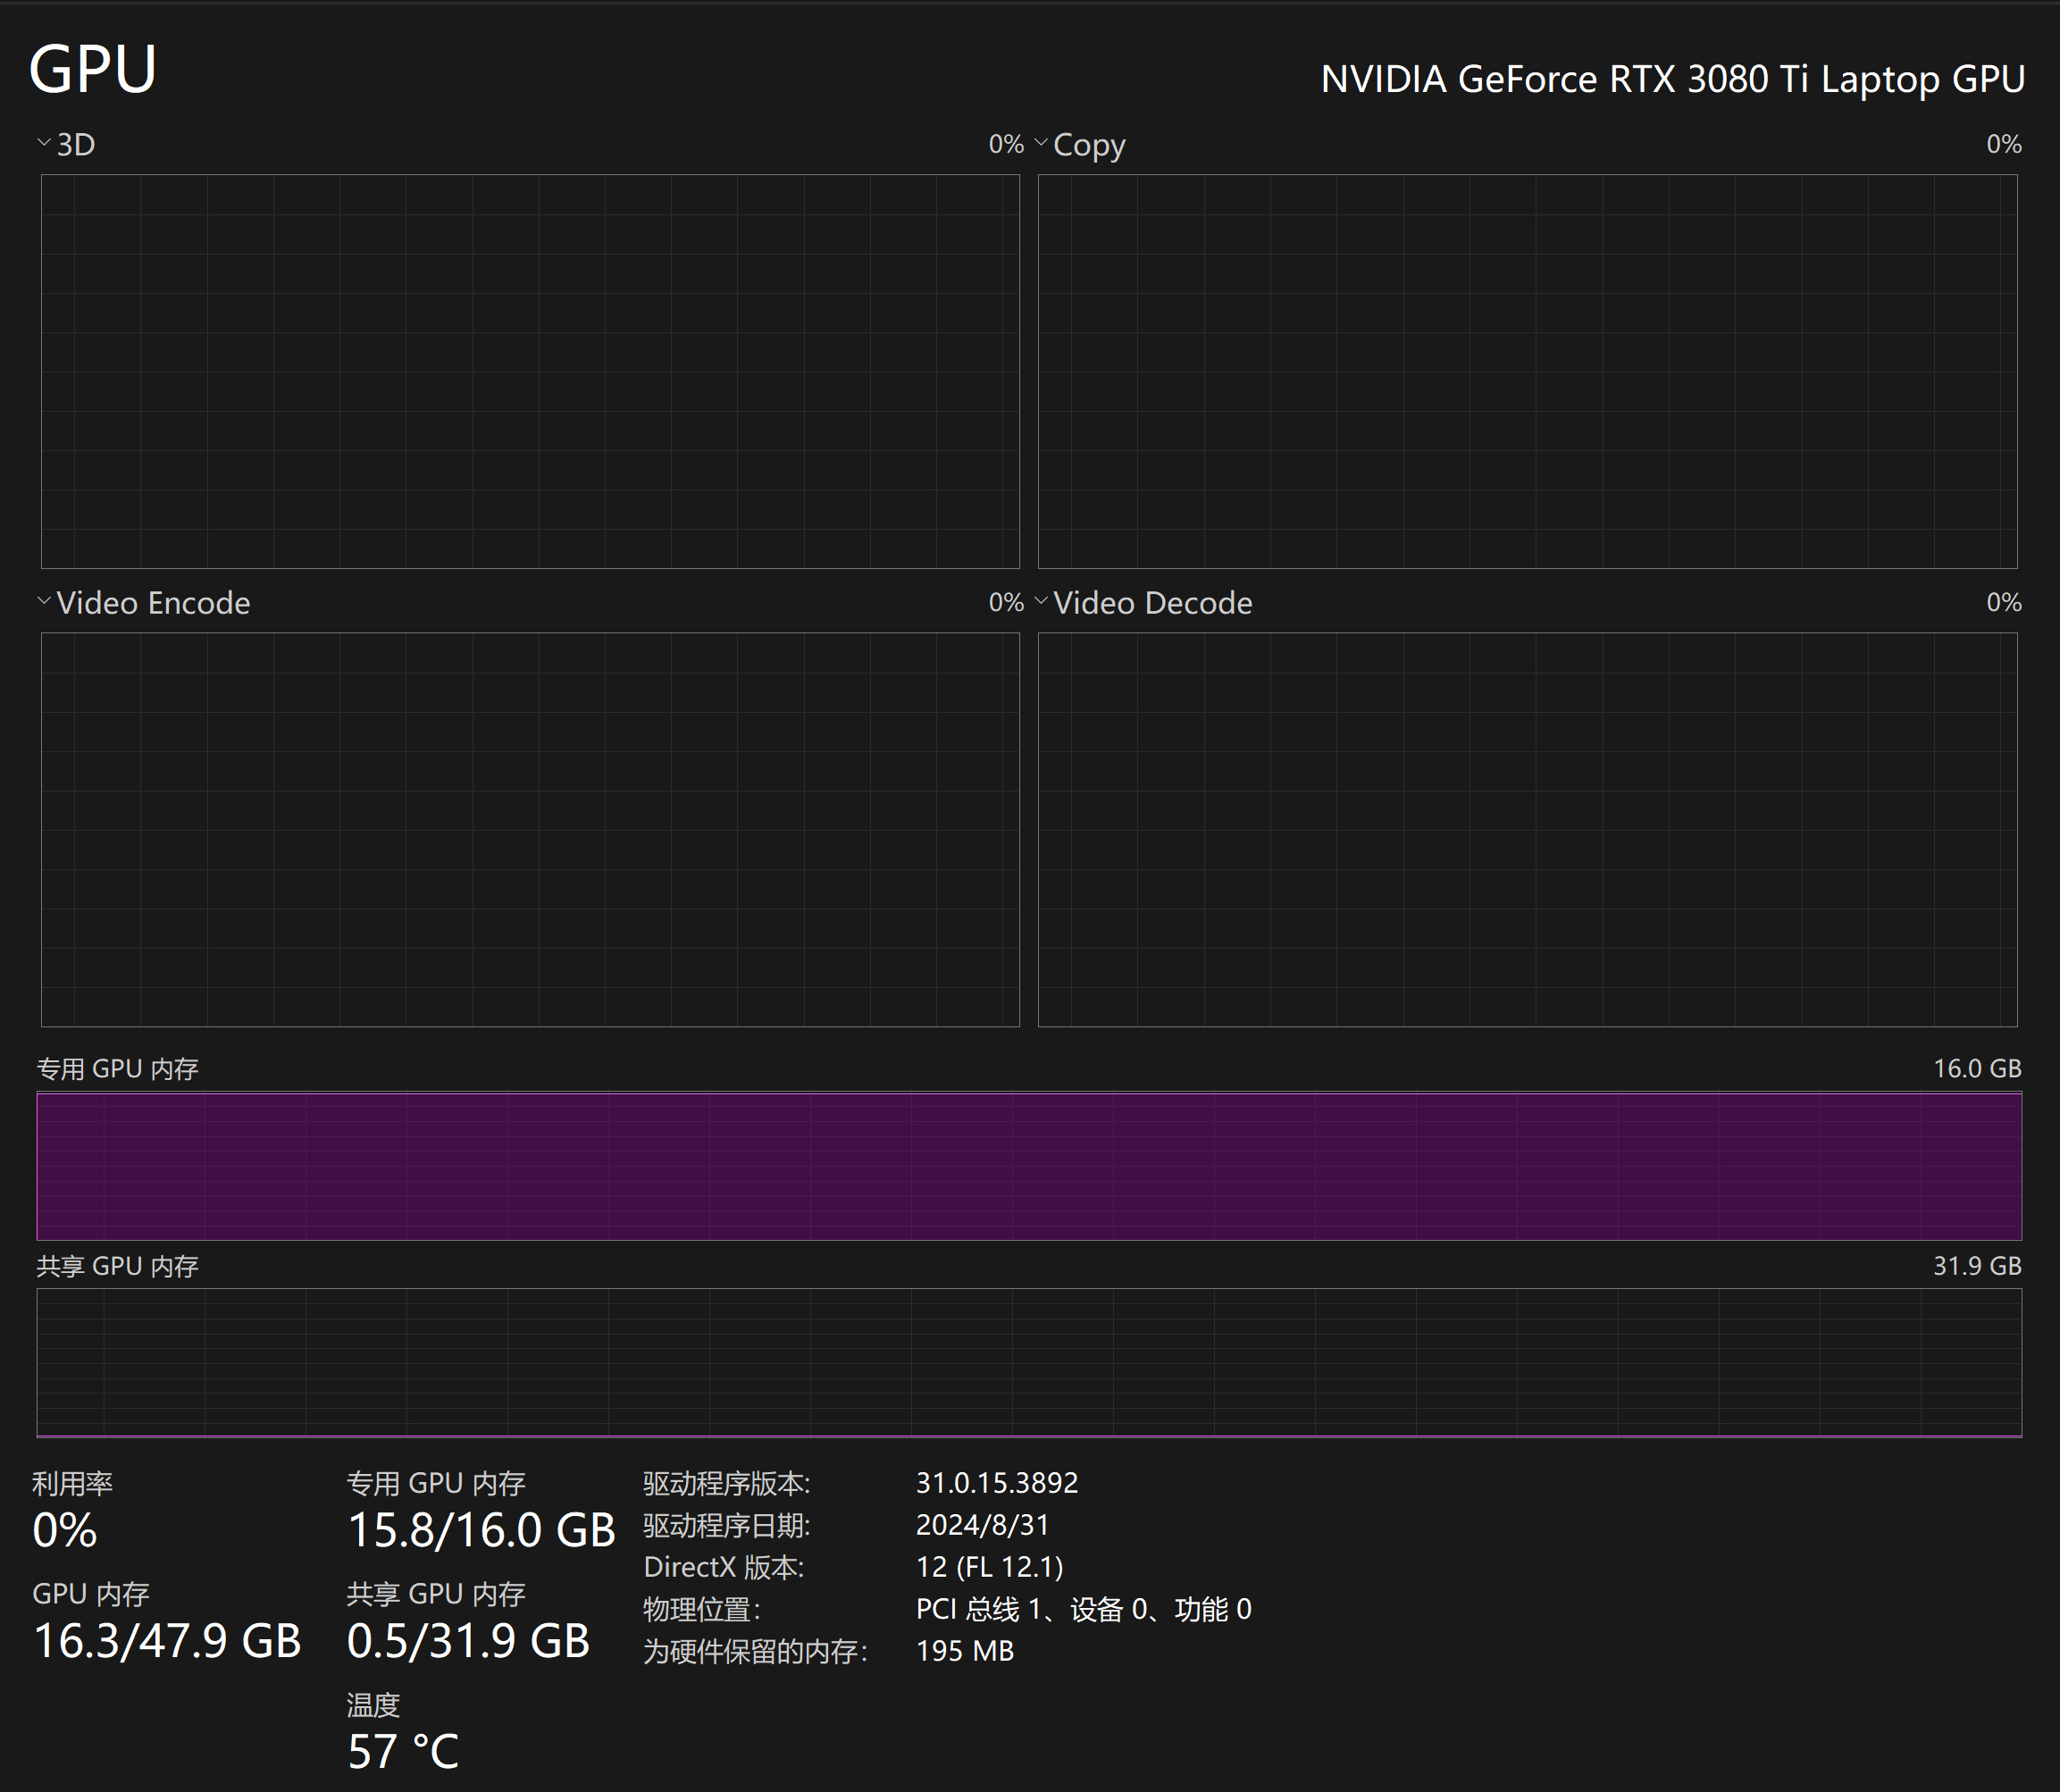
Task: Click inside the Copy usage graph
Action: 1527,371
